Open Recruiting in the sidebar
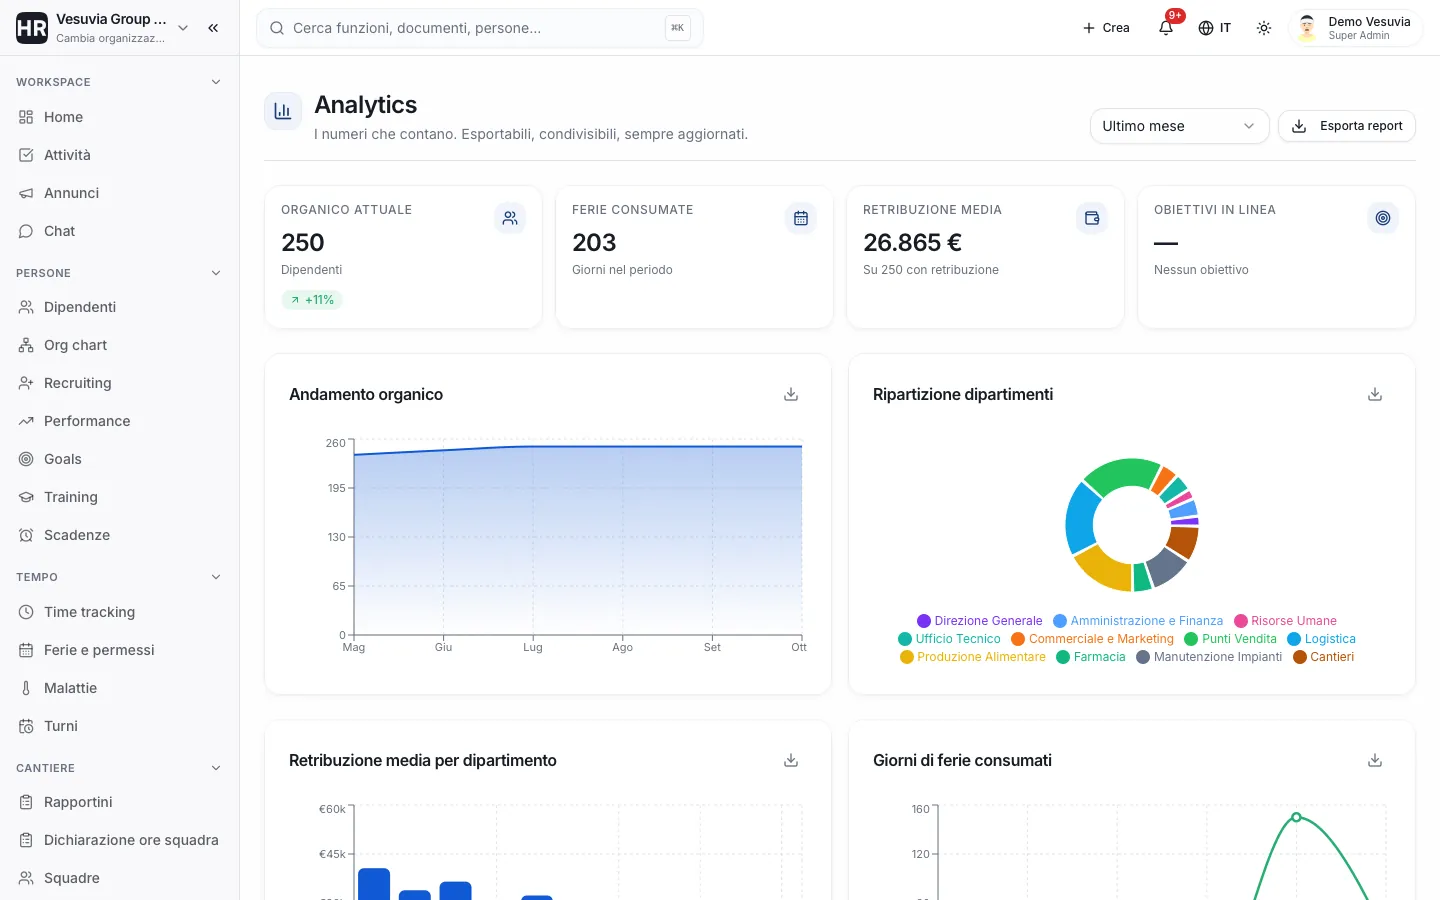The image size is (1440, 900). (x=120, y=383)
